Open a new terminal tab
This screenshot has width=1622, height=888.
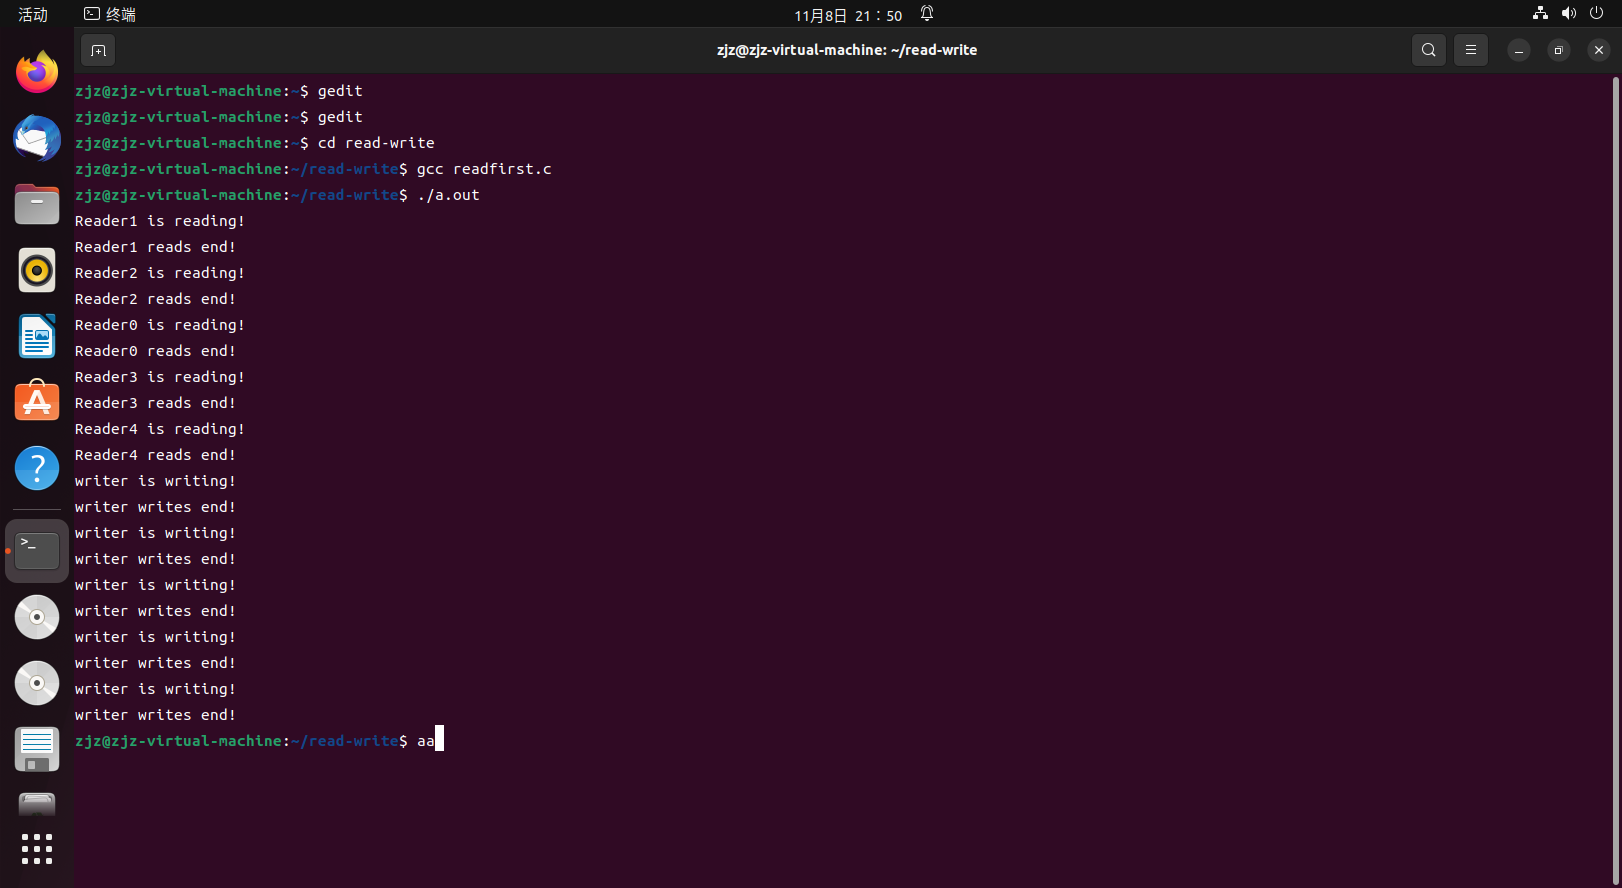pos(98,50)
